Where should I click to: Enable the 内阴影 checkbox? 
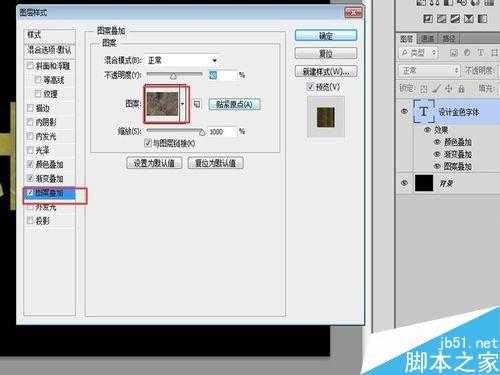pyautogui.click(x=30, y=122)
